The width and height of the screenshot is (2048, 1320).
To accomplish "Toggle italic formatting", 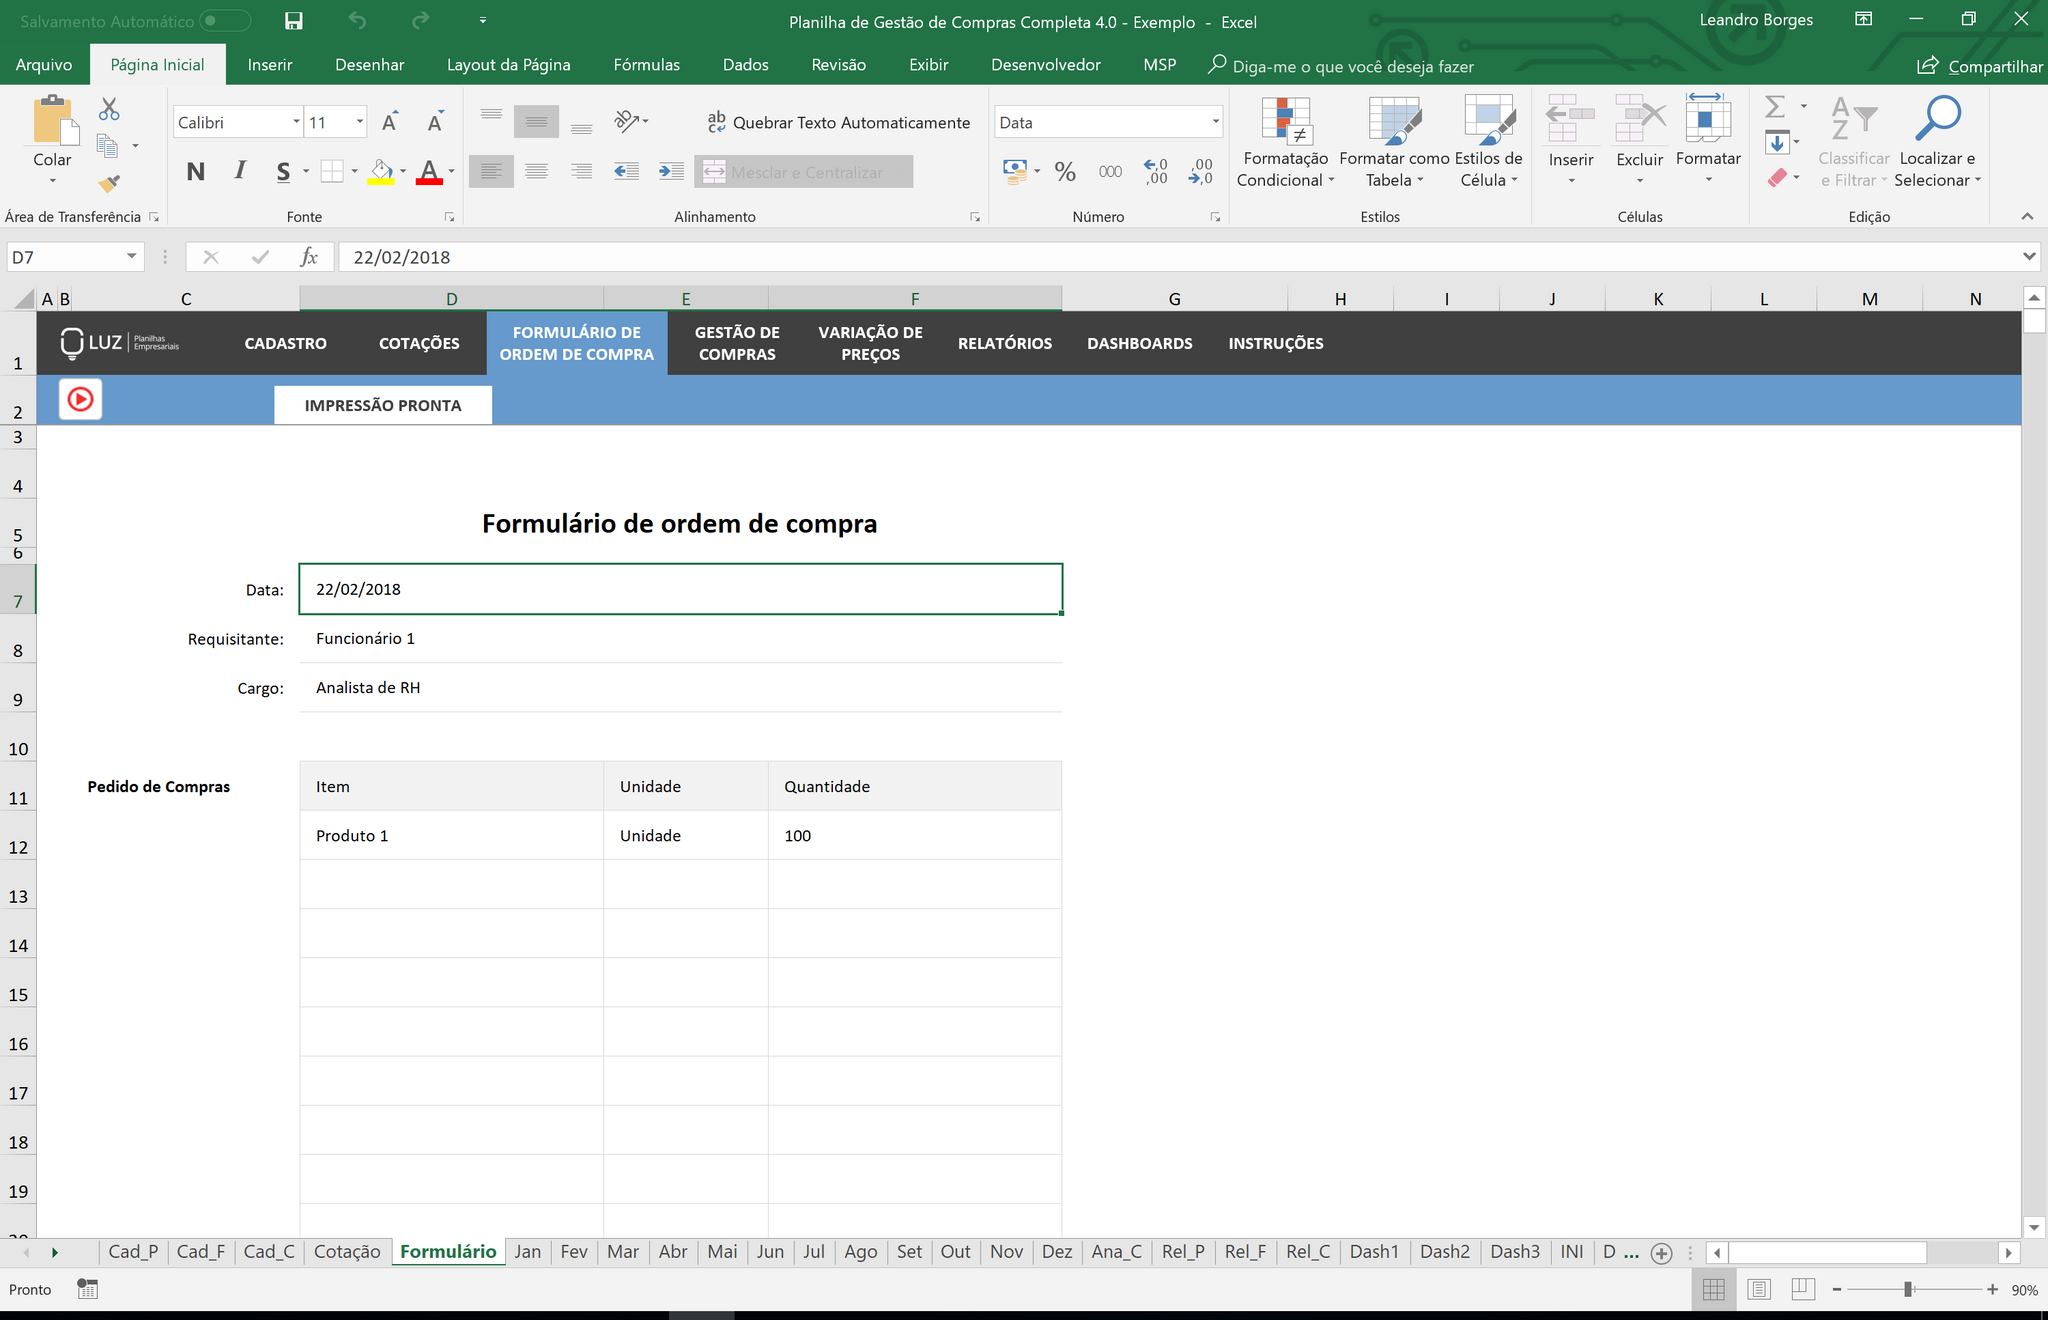I will [x=240, y=172].
